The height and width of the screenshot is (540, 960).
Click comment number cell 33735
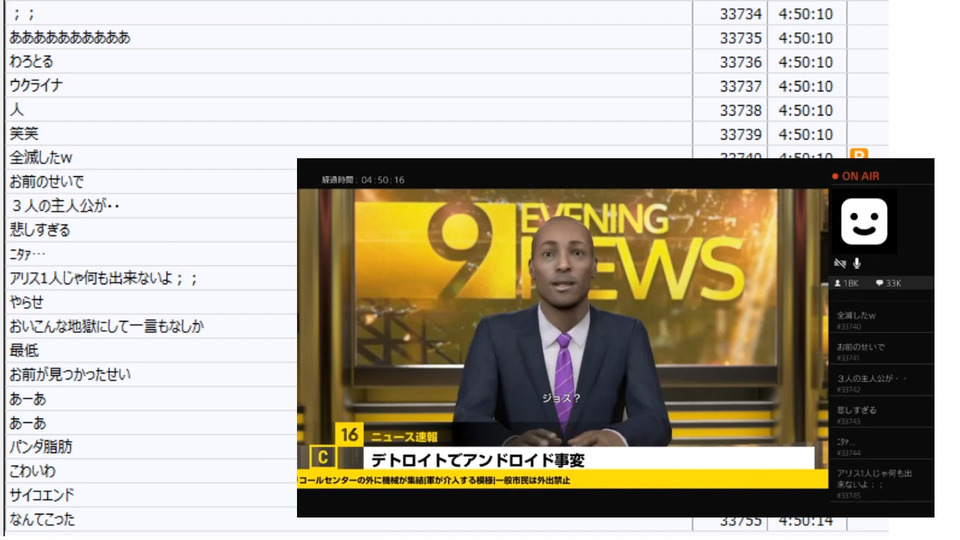point(730,37)
